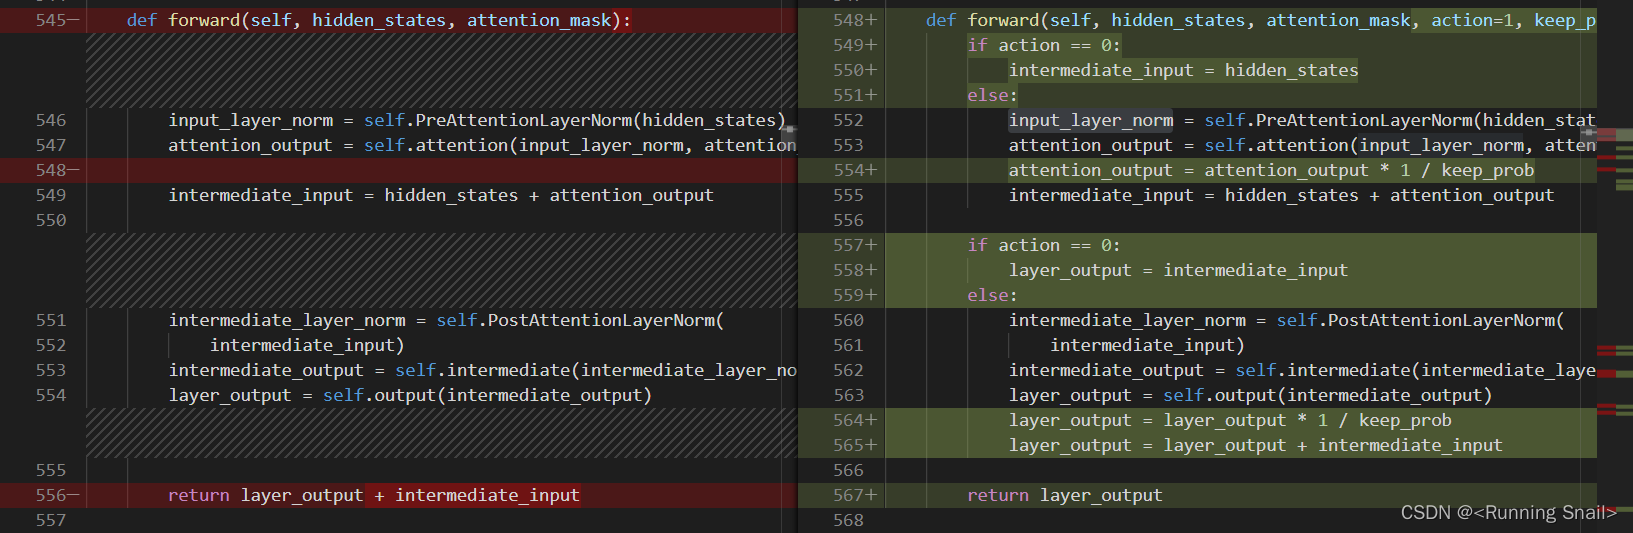Screen dimensions: 1633x533
Task: Click 'return layer_output' on added line 567
Action: tap(1064, 495)
